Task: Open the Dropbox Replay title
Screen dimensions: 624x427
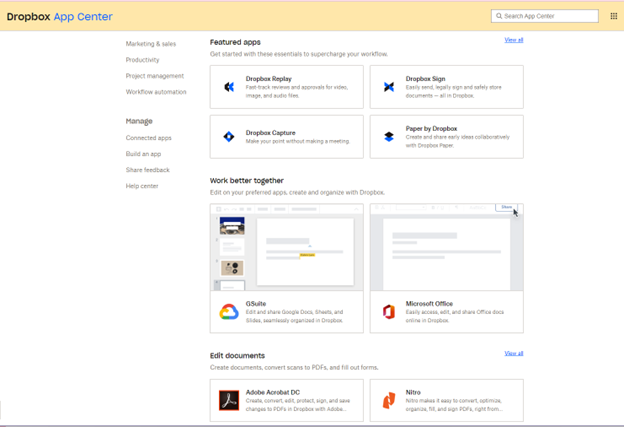Action: [269, 79]
